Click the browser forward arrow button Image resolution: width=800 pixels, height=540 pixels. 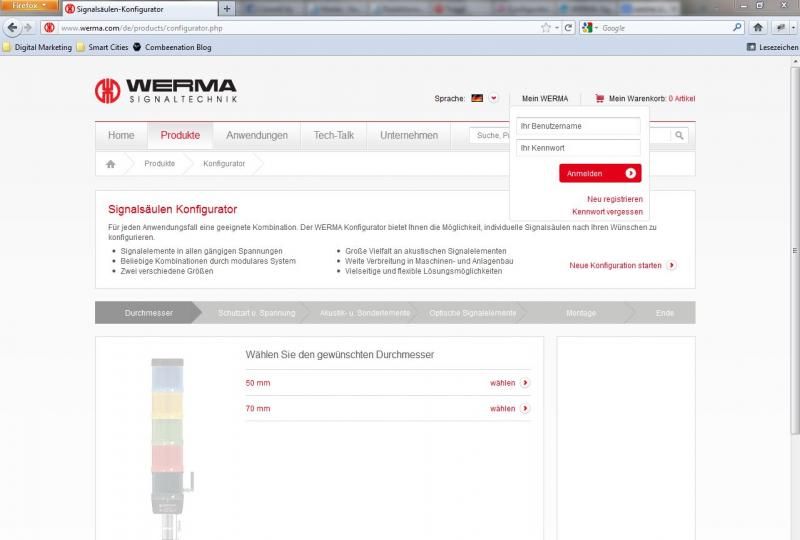[x=28, y=28]
